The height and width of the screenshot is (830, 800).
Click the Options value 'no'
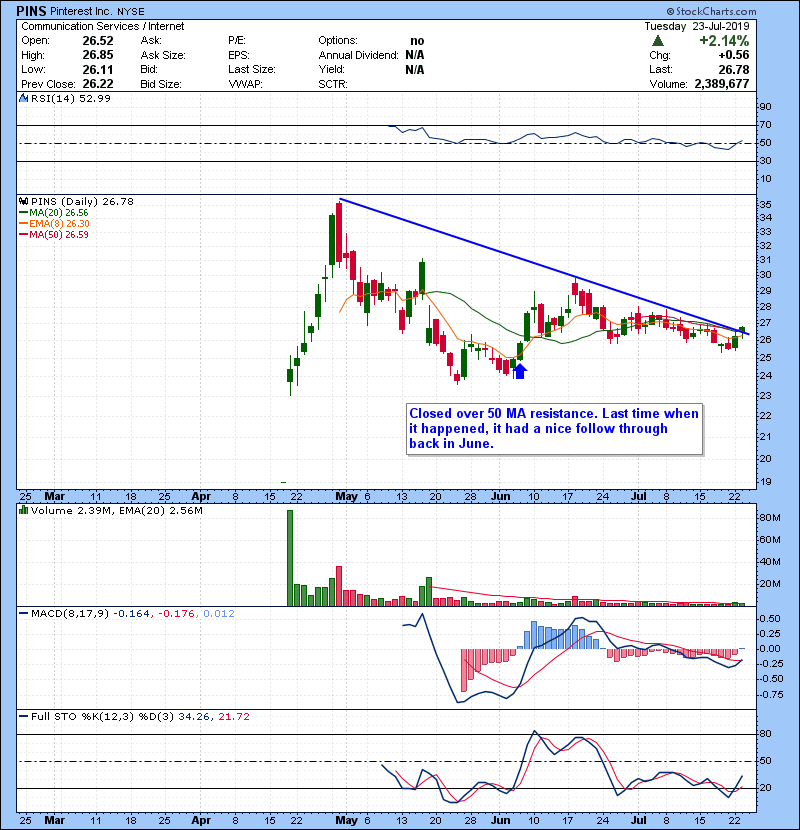[x=417, y=41]
